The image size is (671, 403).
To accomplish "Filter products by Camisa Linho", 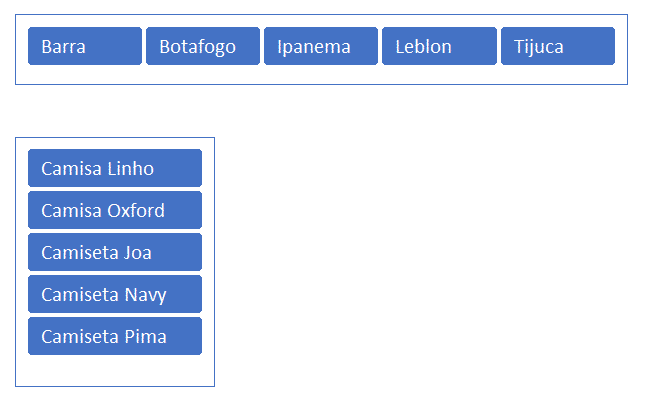I will click(115, 168).
